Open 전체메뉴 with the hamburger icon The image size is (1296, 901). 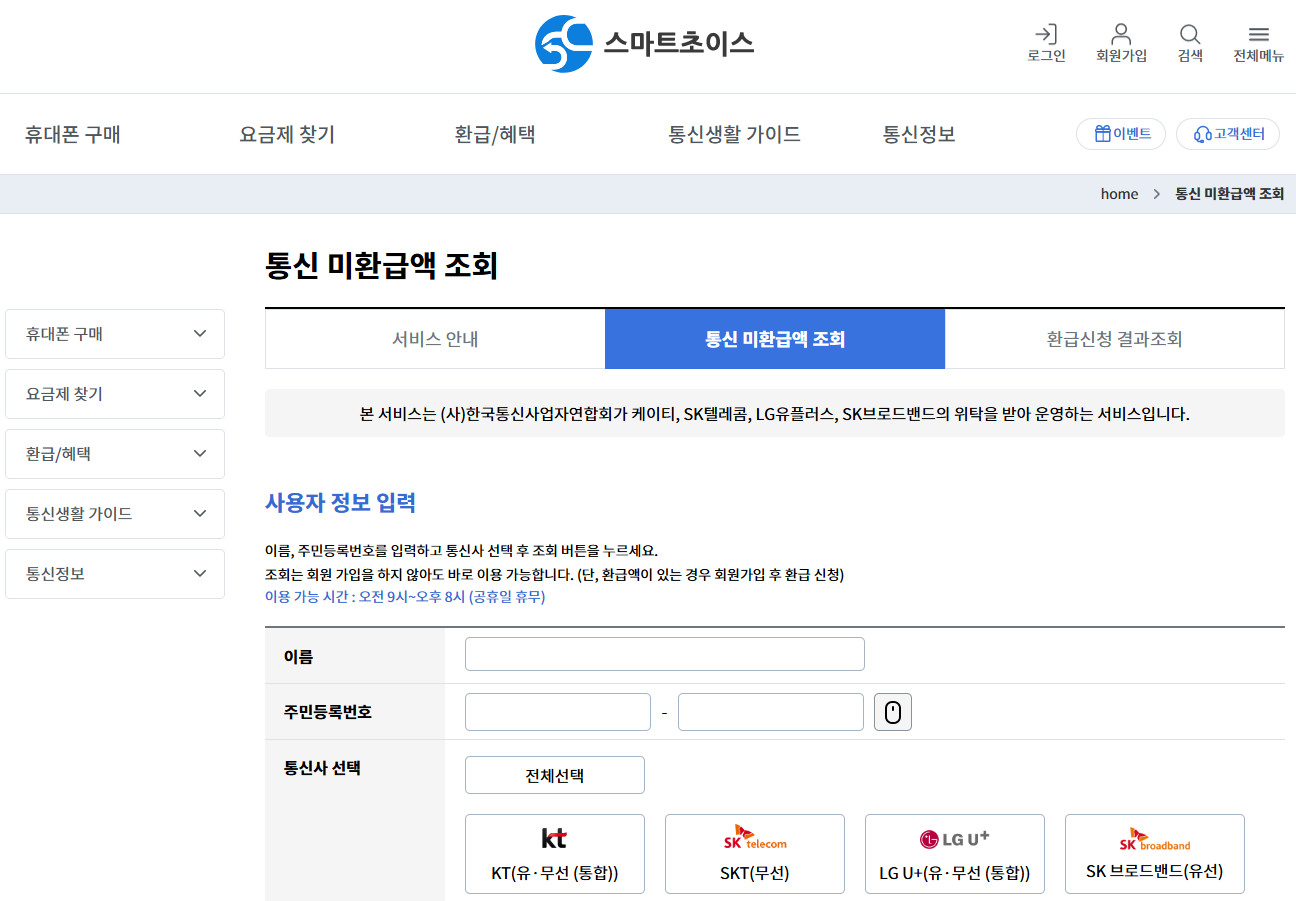click(x=1258, y=42)
